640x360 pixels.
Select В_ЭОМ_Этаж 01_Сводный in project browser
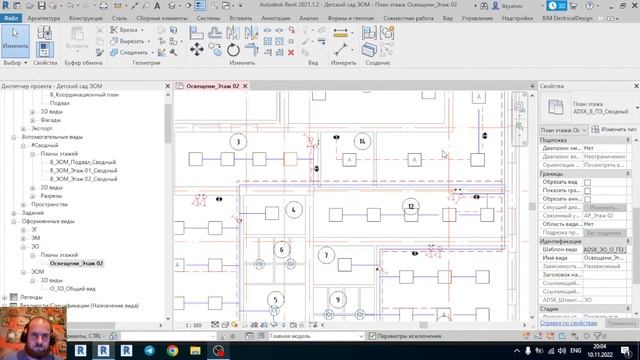(83, 171)
